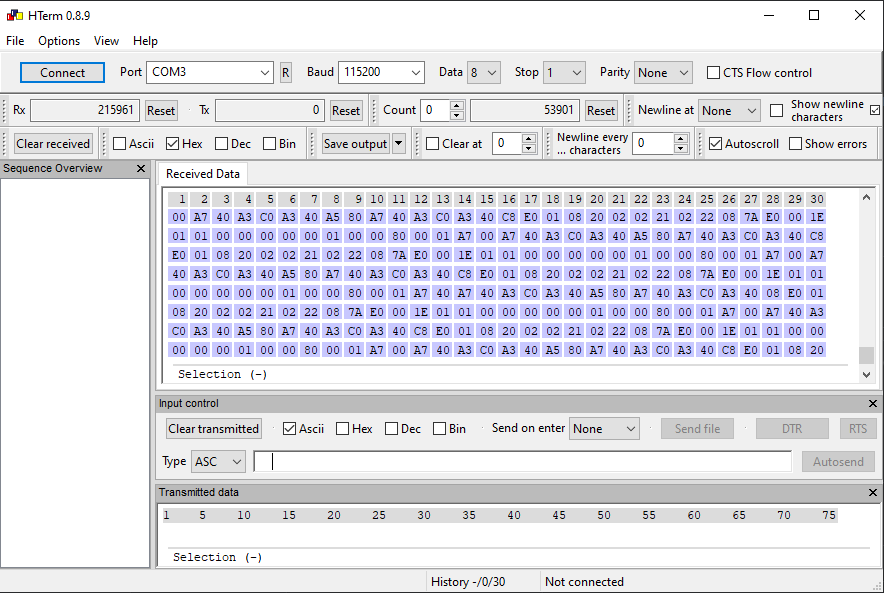
Task: Open the Save output dropdown arrow
Action: point(399,143)
